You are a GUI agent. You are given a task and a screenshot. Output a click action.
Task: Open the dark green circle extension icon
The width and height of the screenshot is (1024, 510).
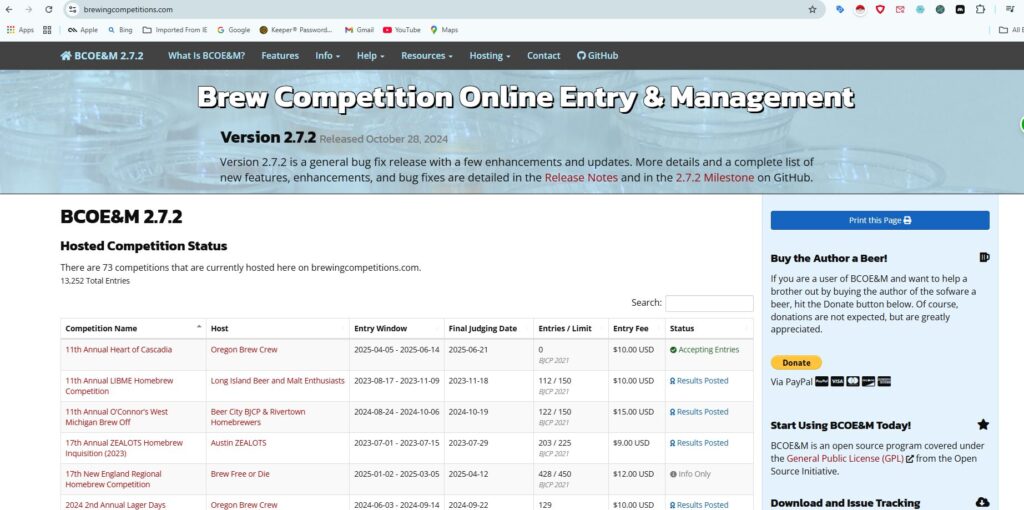pos(940,10)
